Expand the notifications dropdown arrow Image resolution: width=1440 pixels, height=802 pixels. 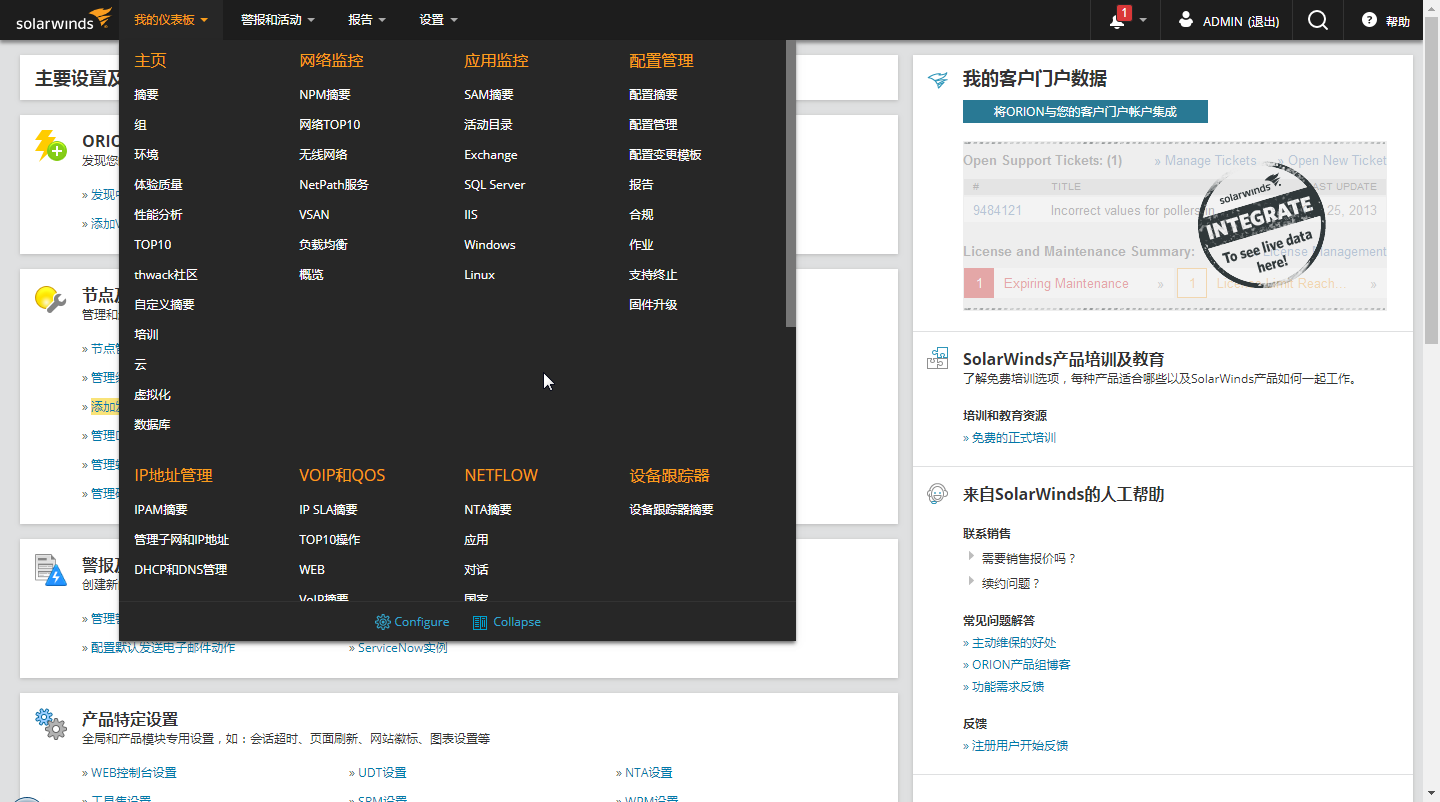click(x=1143, y=21)
